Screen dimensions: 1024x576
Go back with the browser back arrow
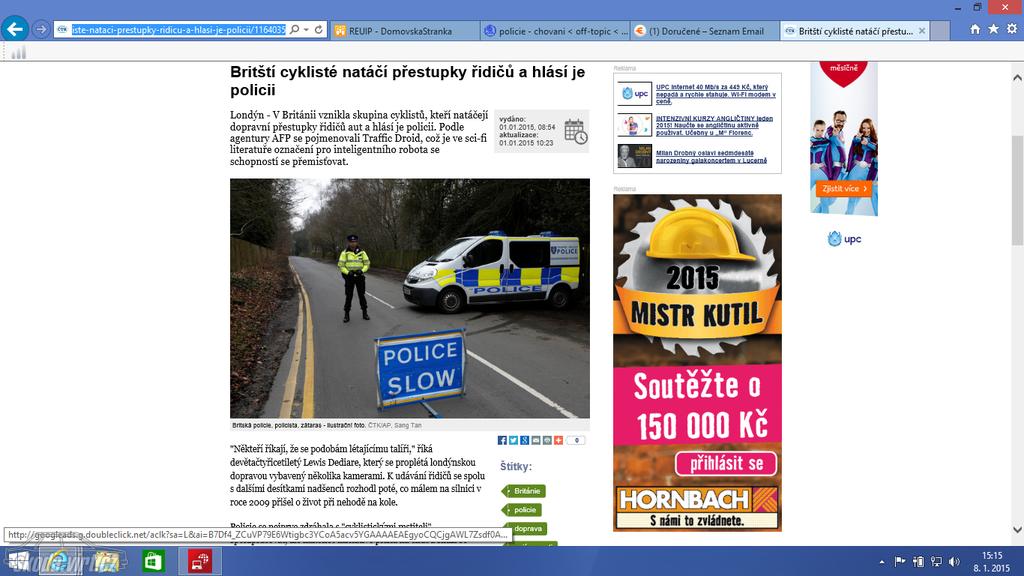coord(15,29)
